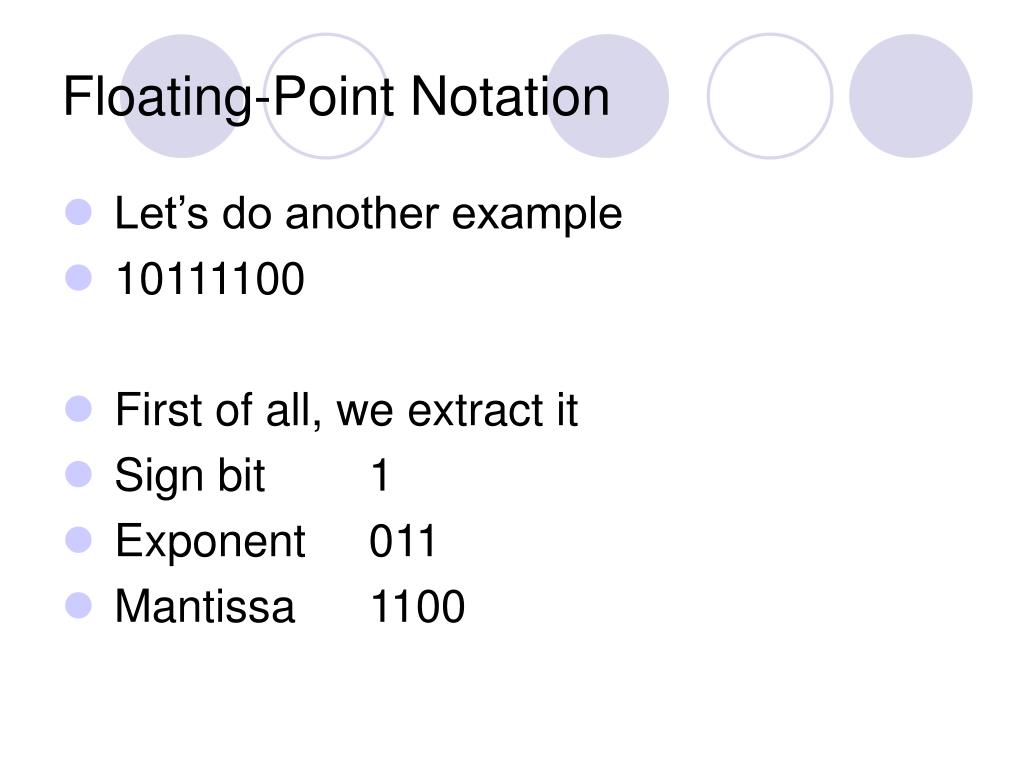Click the rightmost filled purple circle
This screenshot has height=768, width=1024.
[x=910, y=96]
